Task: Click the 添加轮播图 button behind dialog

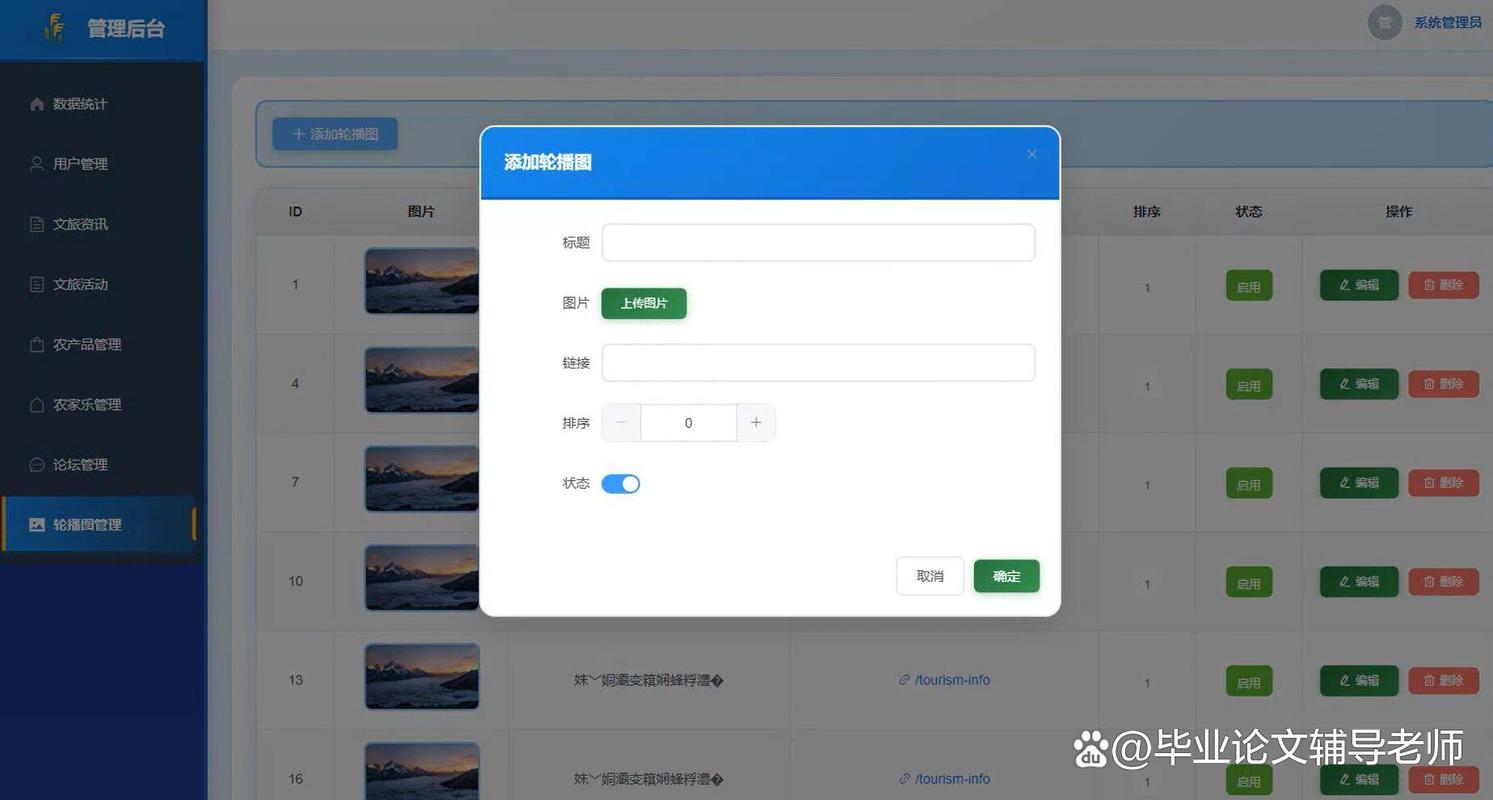Action: [335, 134]
